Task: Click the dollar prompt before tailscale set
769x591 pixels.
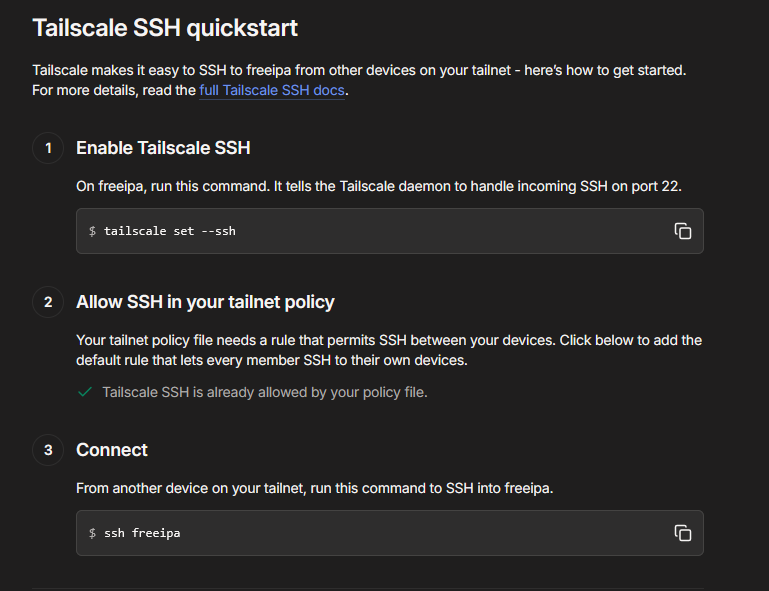Action: coord(92,231)
